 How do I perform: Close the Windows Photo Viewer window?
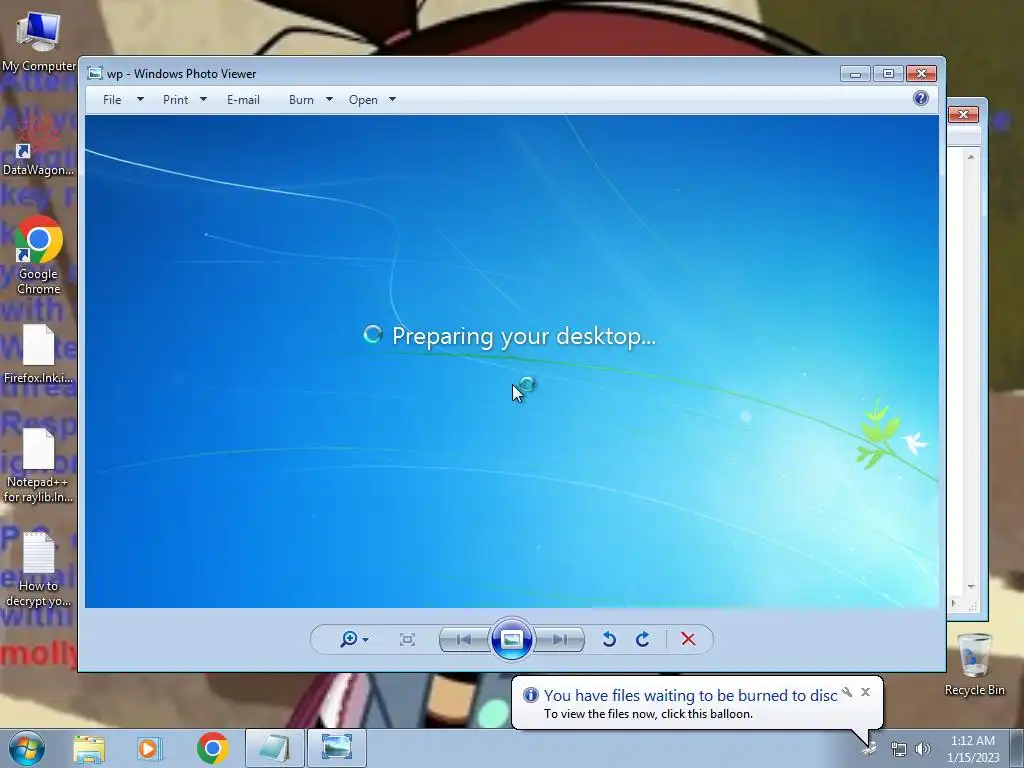point(921,74)
